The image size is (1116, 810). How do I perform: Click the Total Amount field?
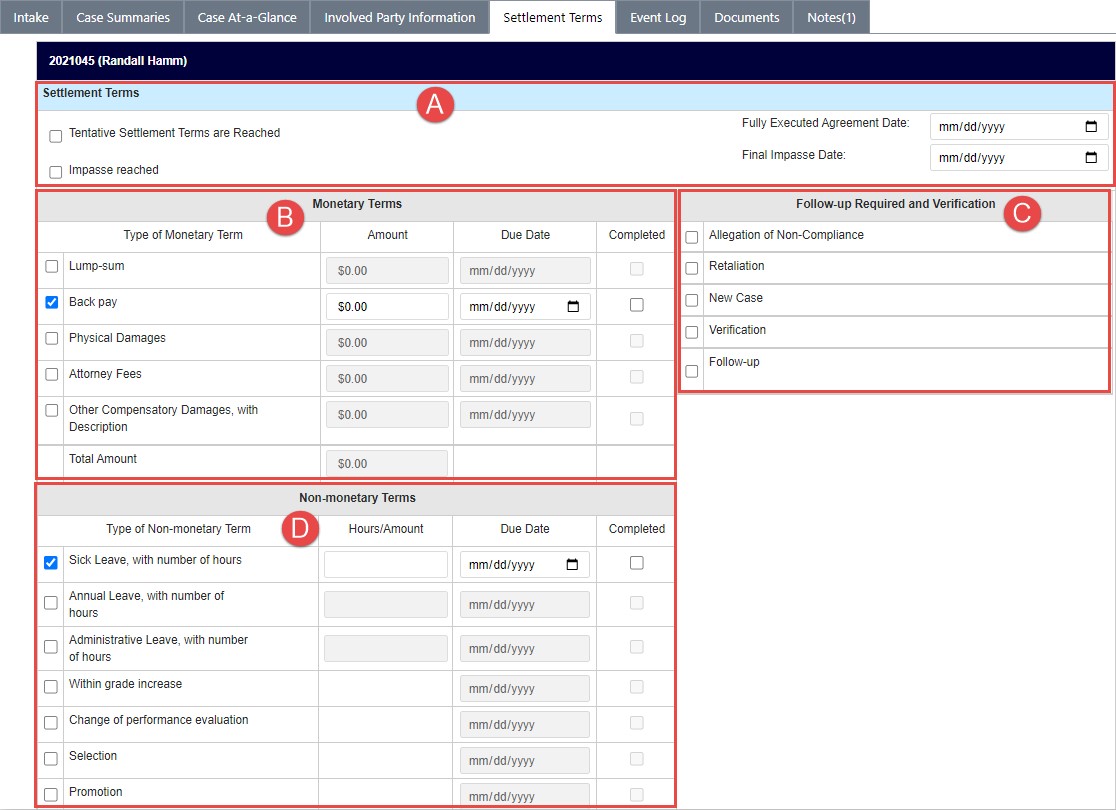coord(387,463)
